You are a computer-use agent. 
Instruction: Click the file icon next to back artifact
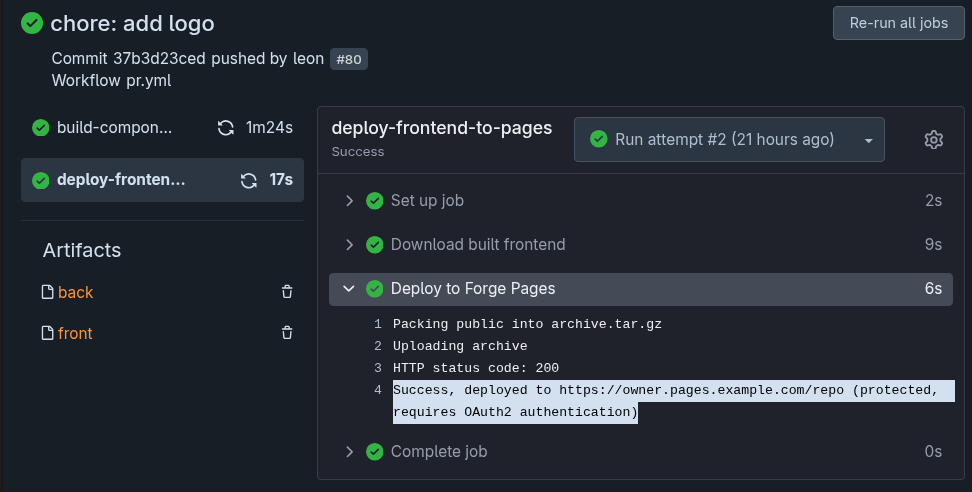(x=47, y=292)
